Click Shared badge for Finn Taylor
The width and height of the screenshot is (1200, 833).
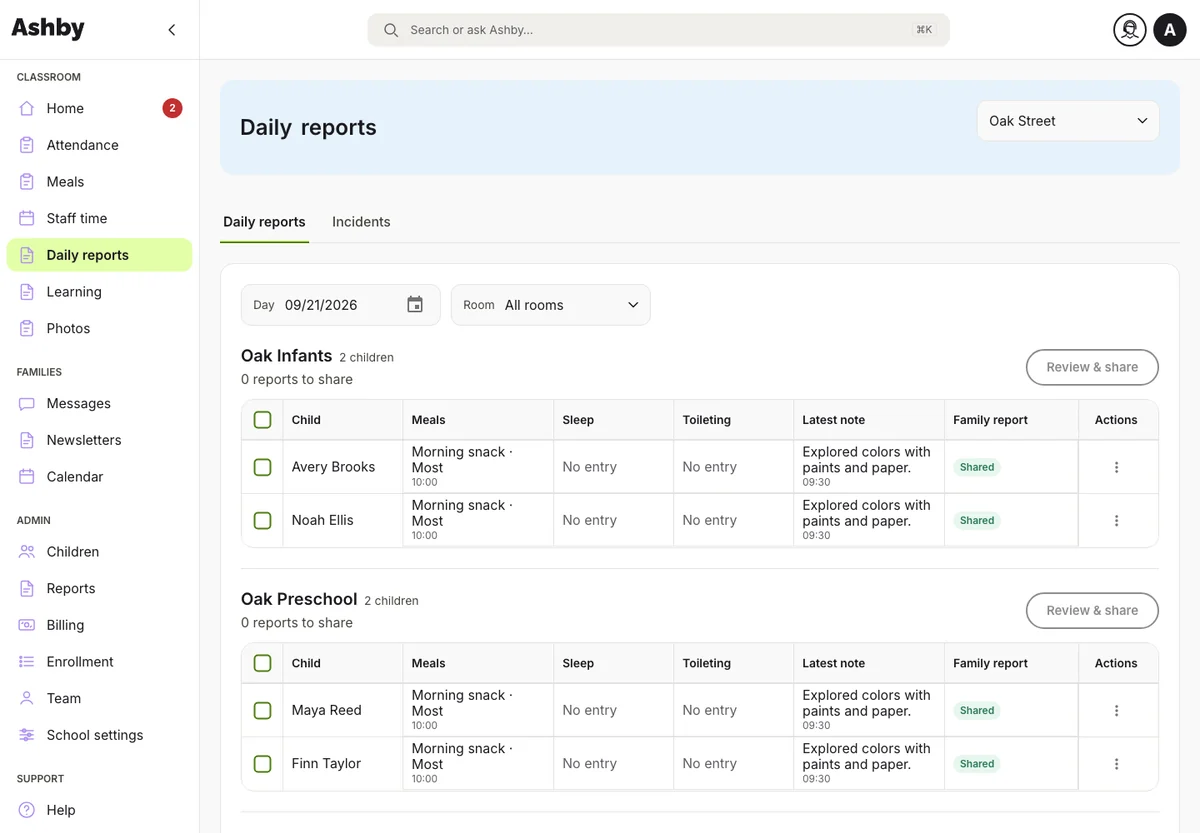pyautogui.click(x=977, y=763)
